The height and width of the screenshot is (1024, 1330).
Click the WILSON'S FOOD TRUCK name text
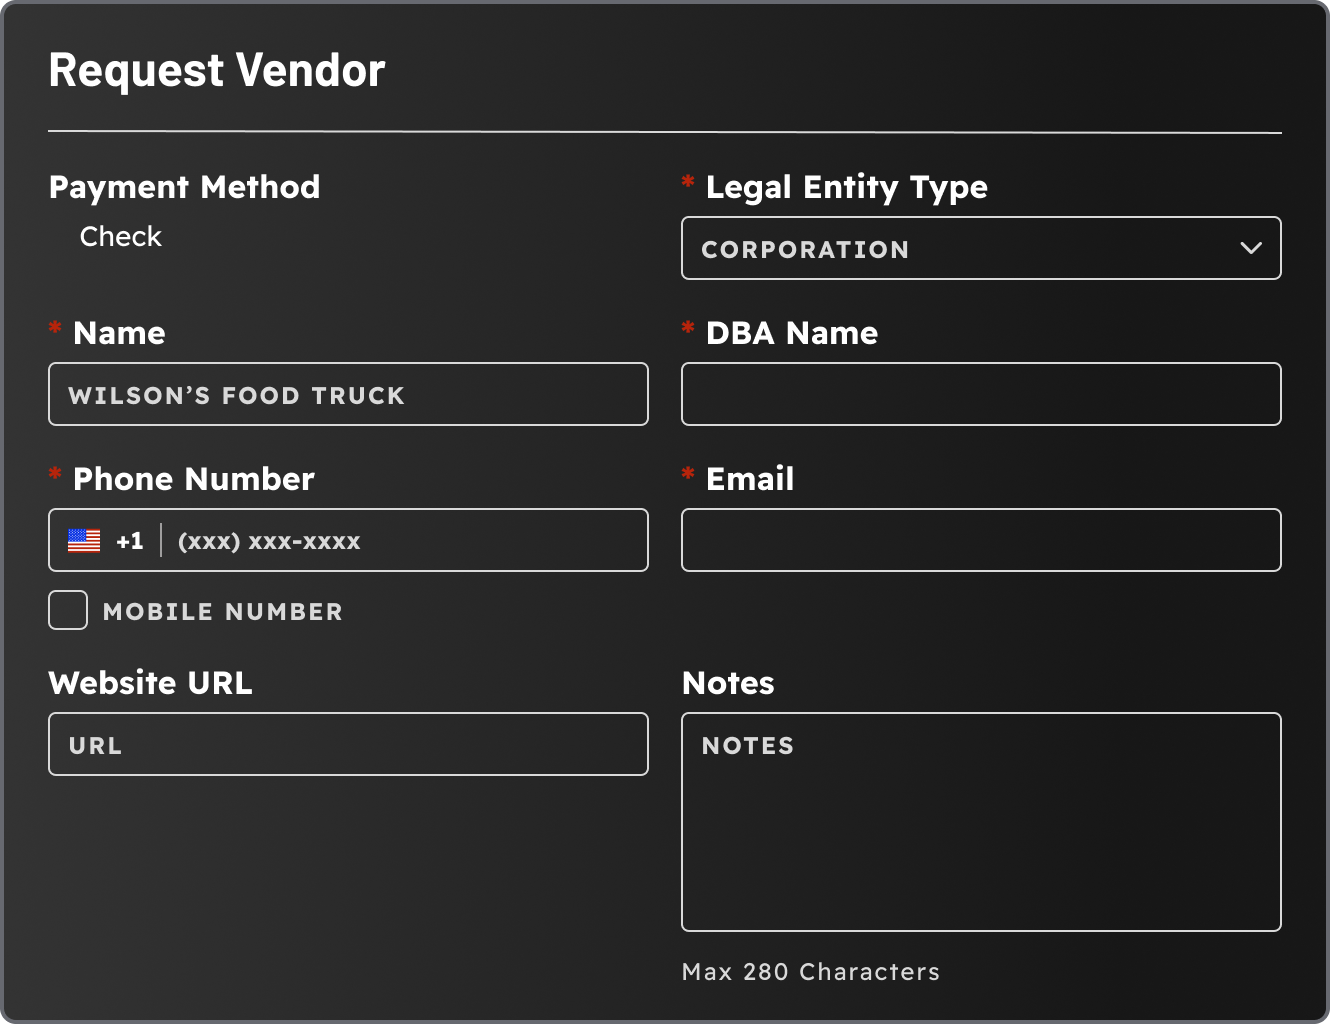click(236, 395)
